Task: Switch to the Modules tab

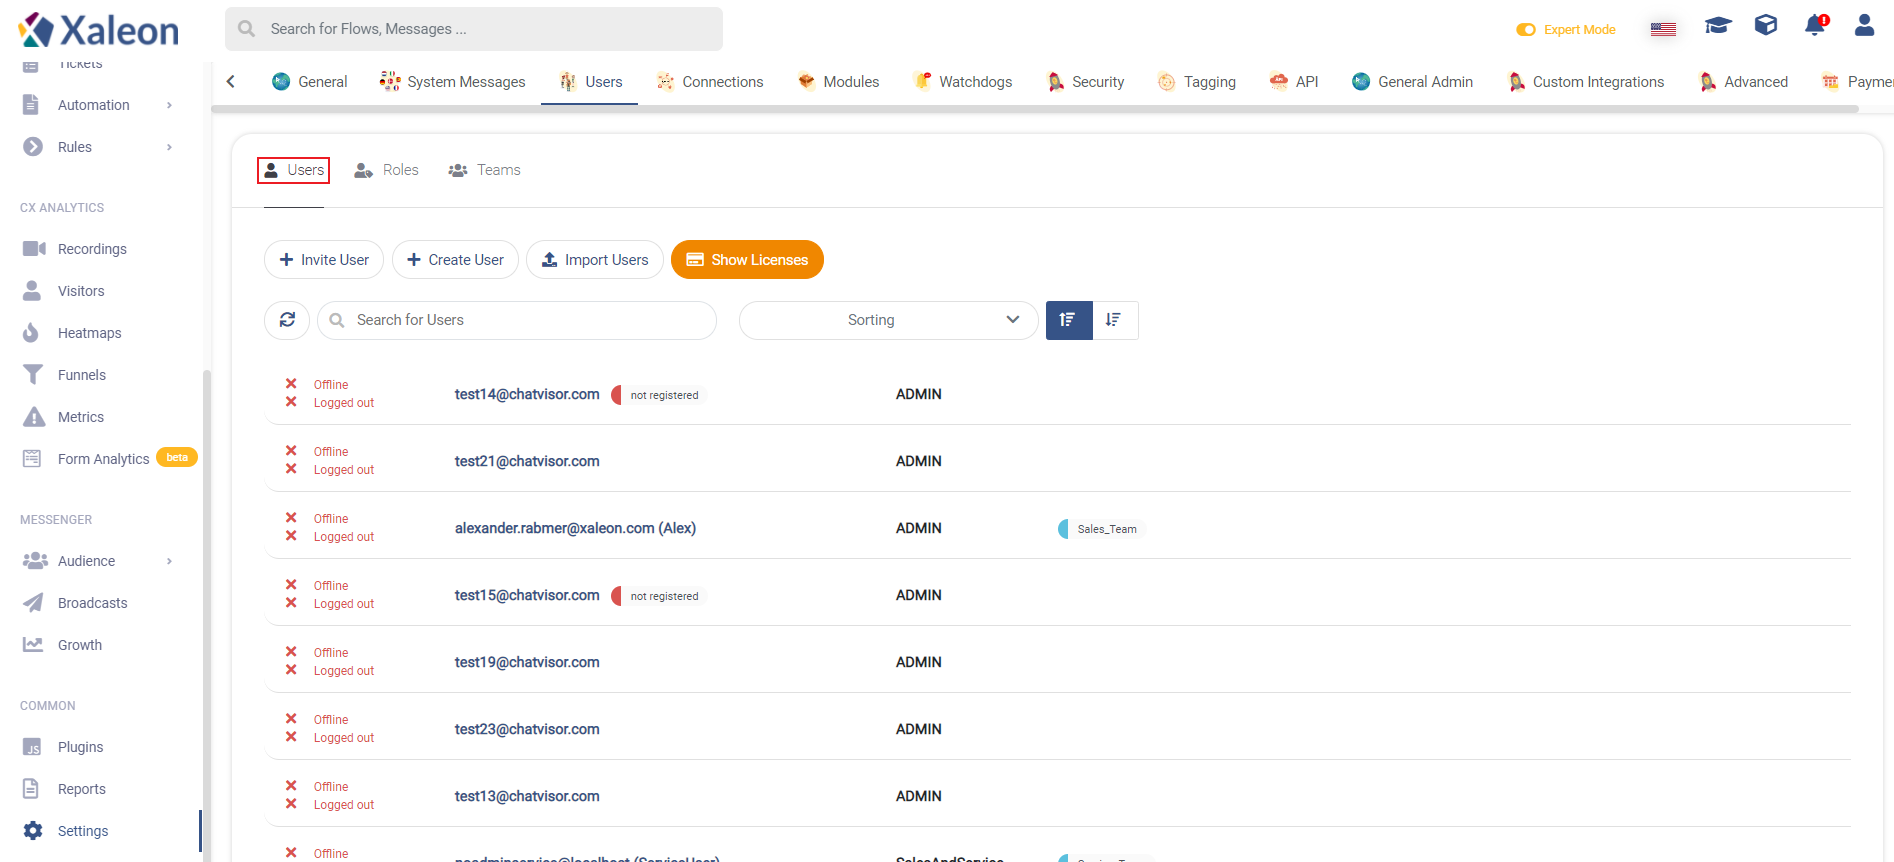Action: 838,82
